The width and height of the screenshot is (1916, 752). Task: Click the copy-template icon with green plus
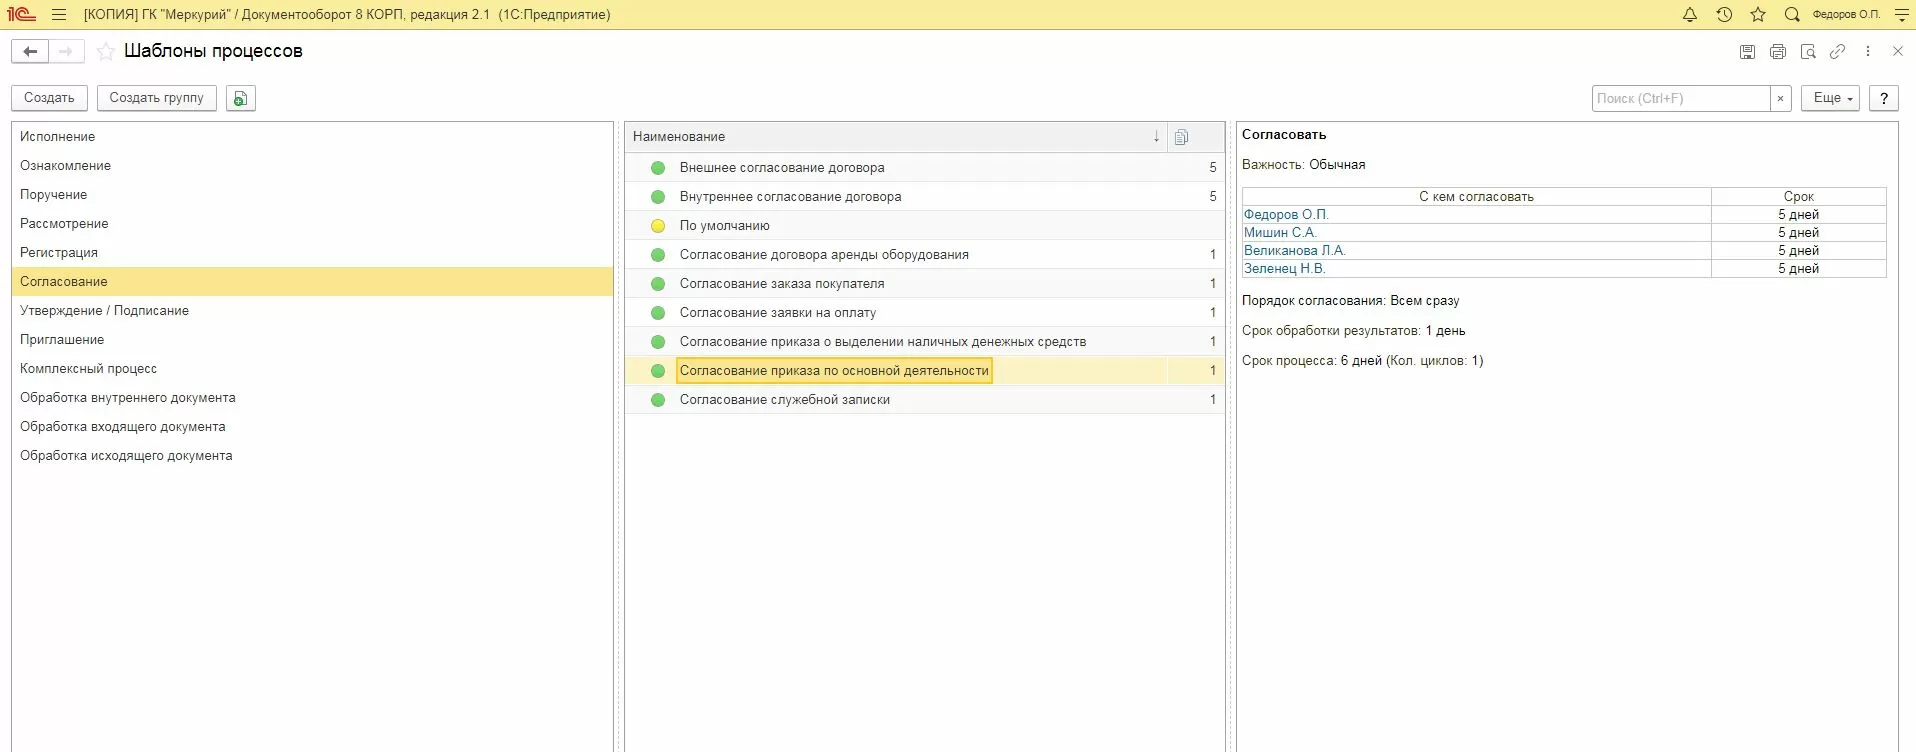240,98
